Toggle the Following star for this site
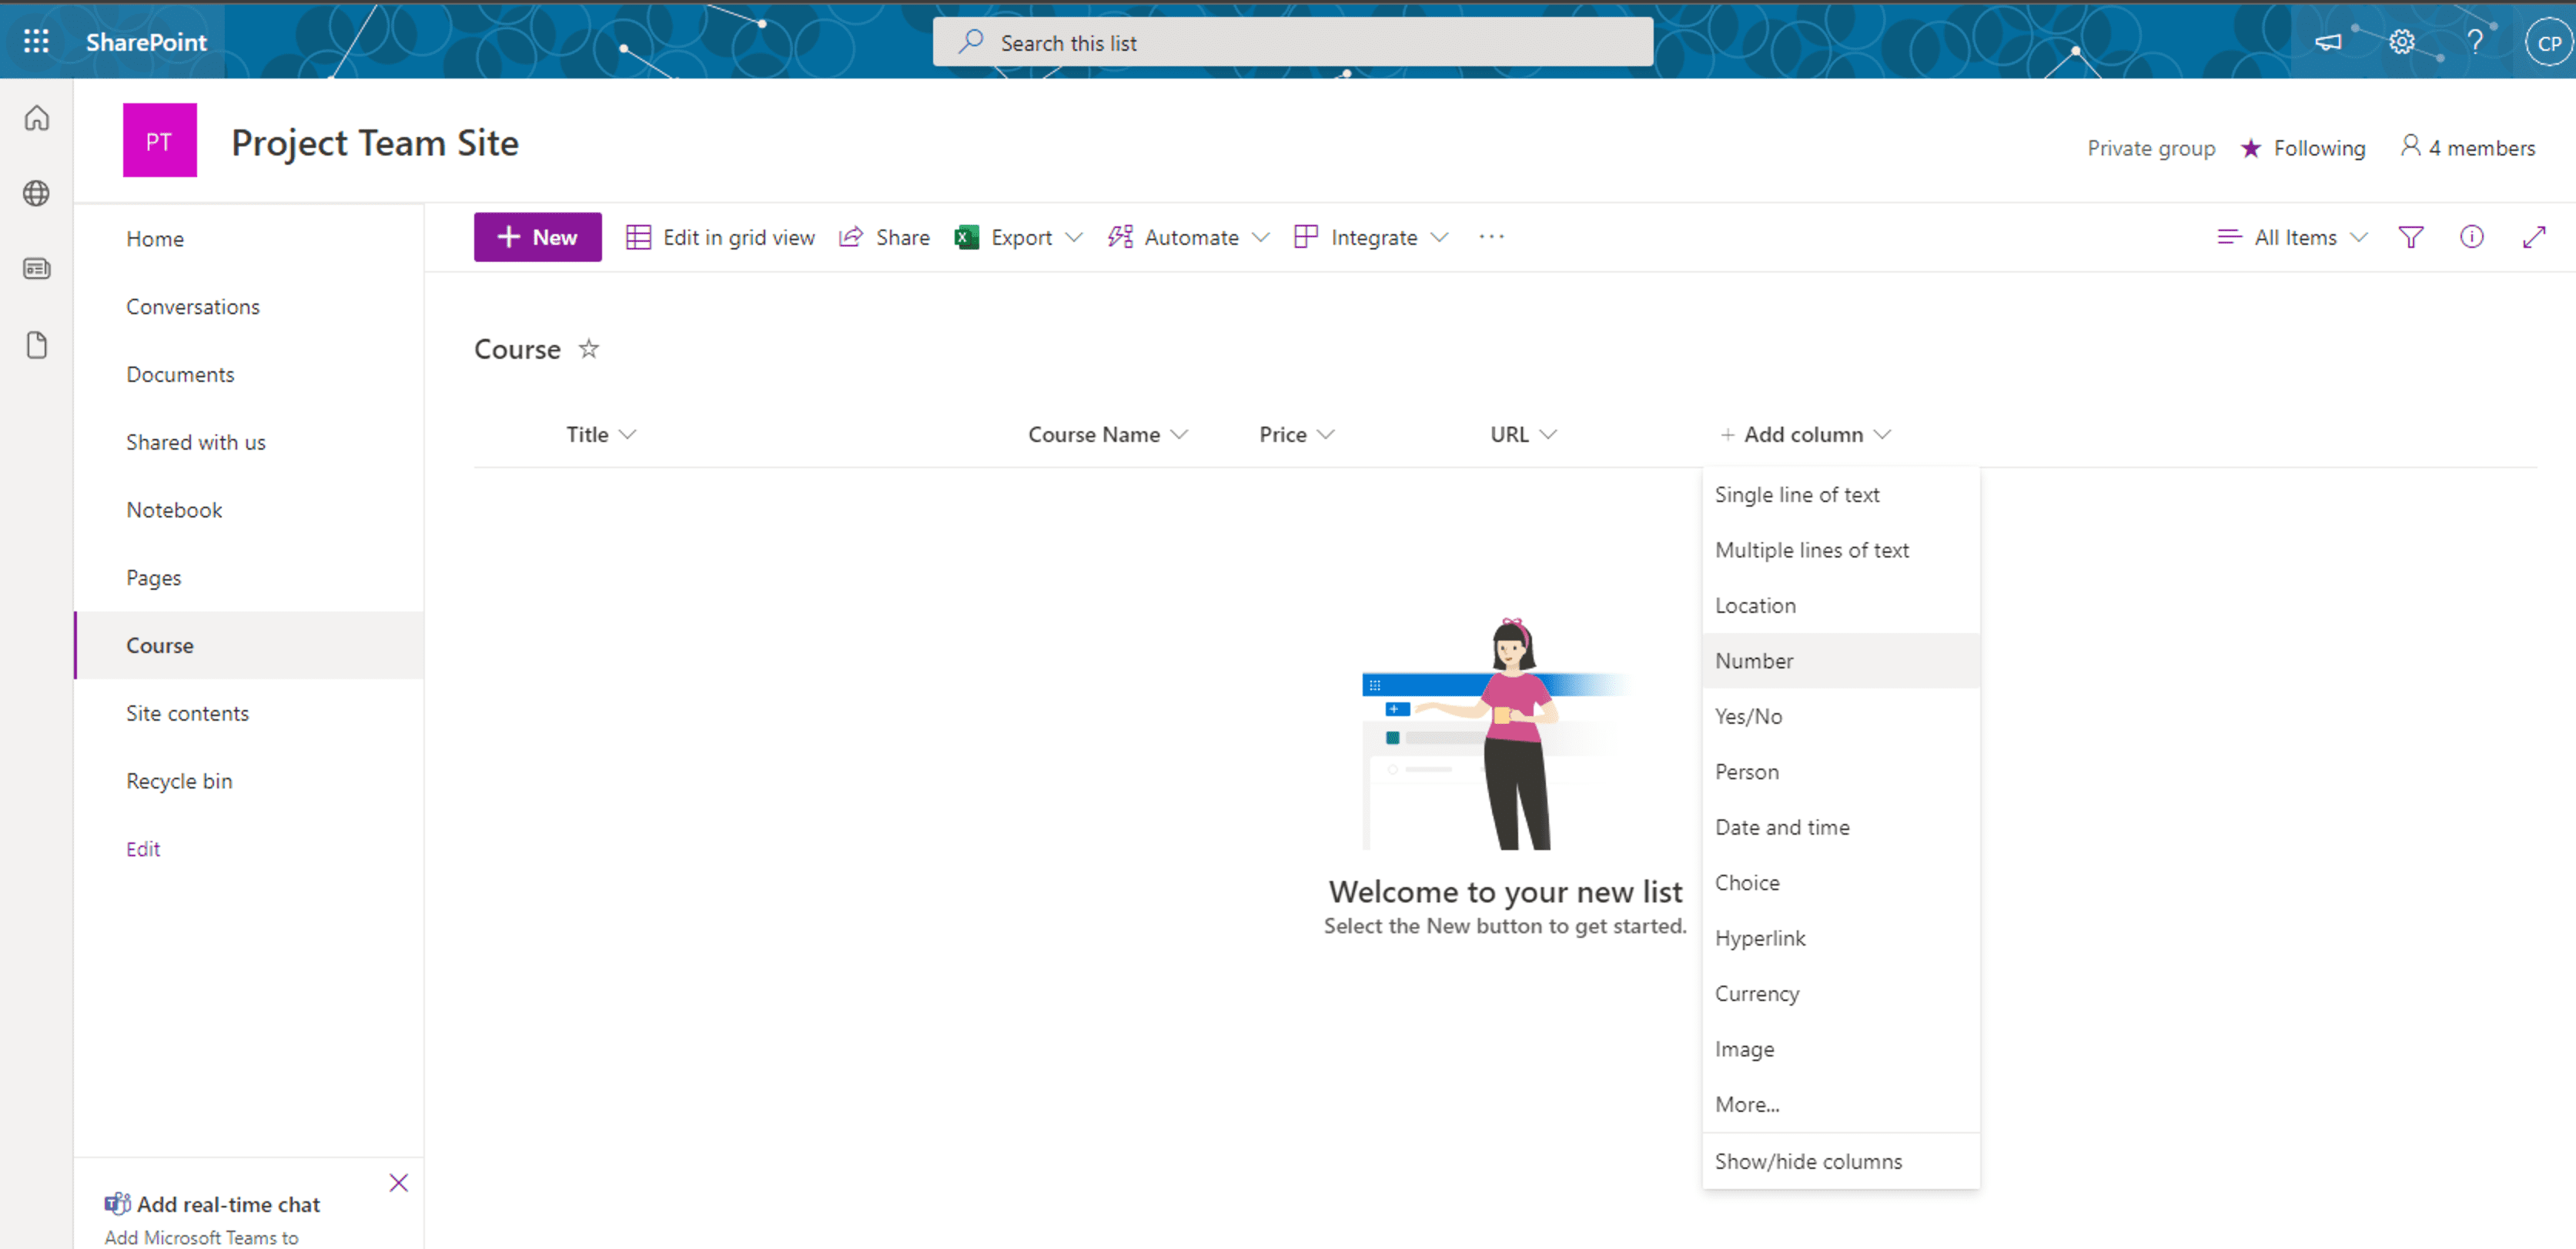 (2251, 148)
